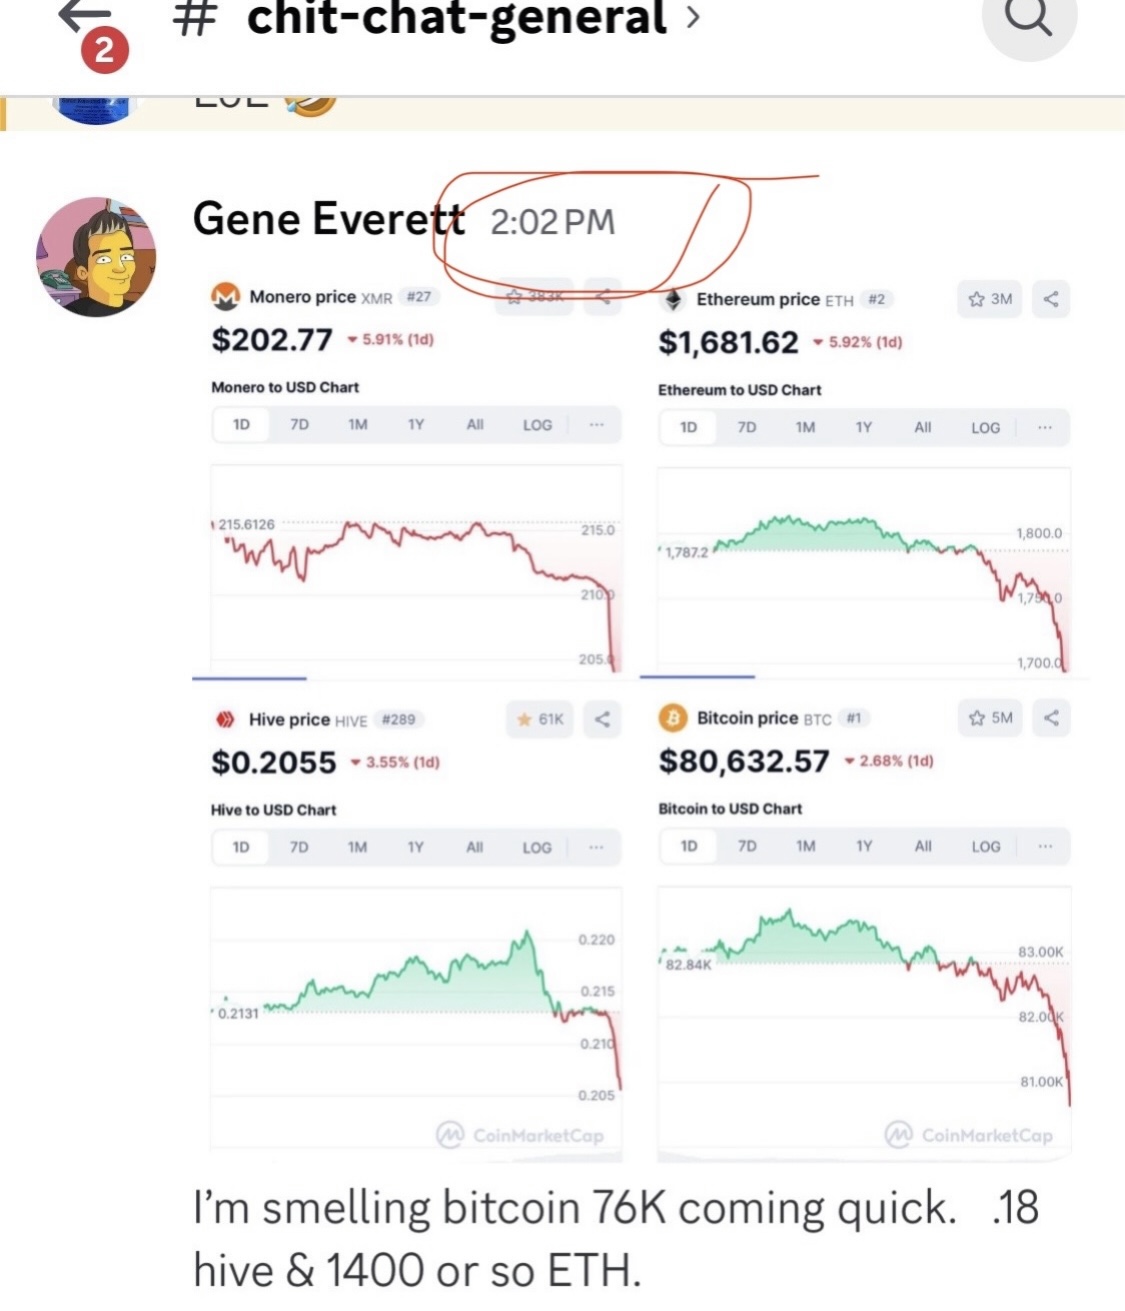Screen dimensions: 1125x1311
Task: Toggle LOG scale on Monero chart
Action: coord(537,425)
